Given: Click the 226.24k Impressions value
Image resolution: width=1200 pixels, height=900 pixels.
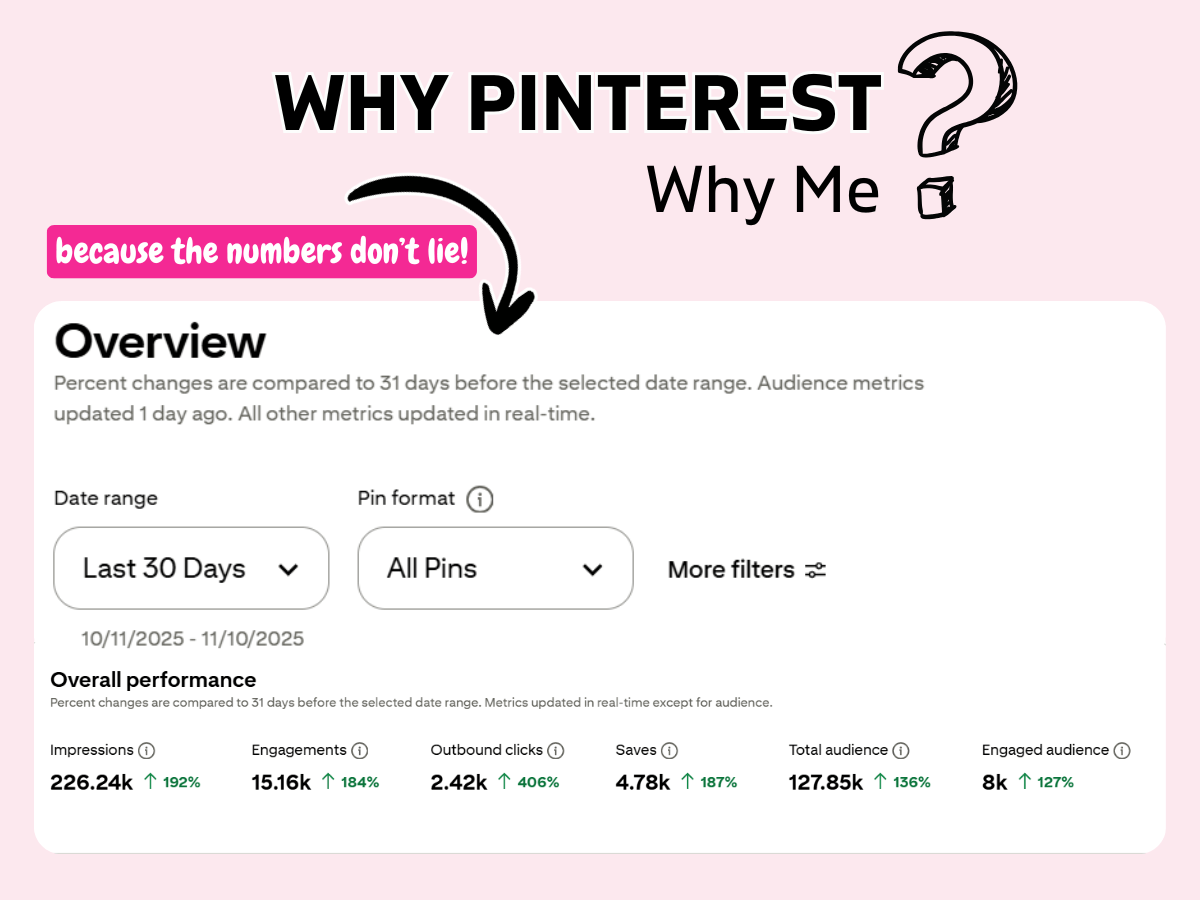Looking at the screenshot, I should (x=92, y=782).
